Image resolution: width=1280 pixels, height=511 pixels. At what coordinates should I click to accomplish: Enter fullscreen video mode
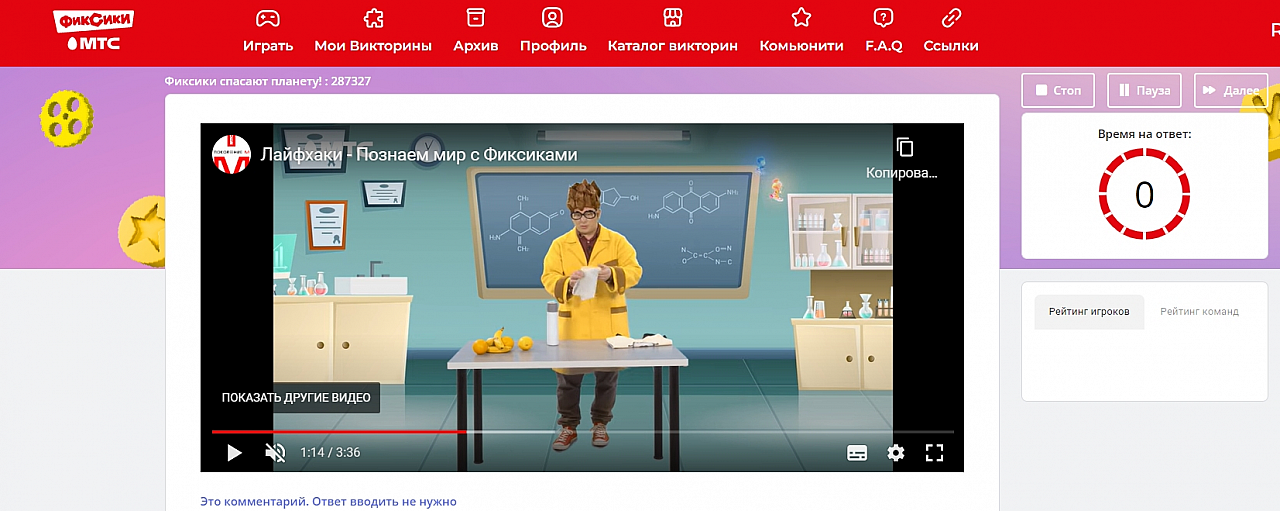point(934,453)
